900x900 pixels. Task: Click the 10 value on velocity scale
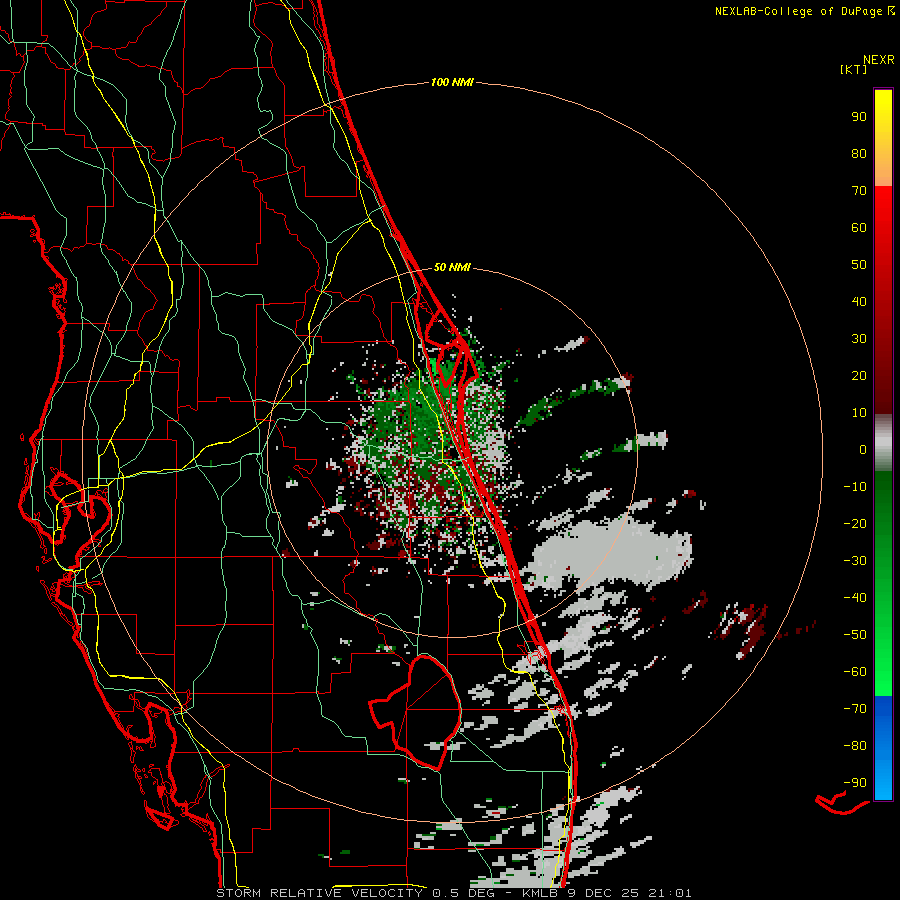click(x=859, y=413)
